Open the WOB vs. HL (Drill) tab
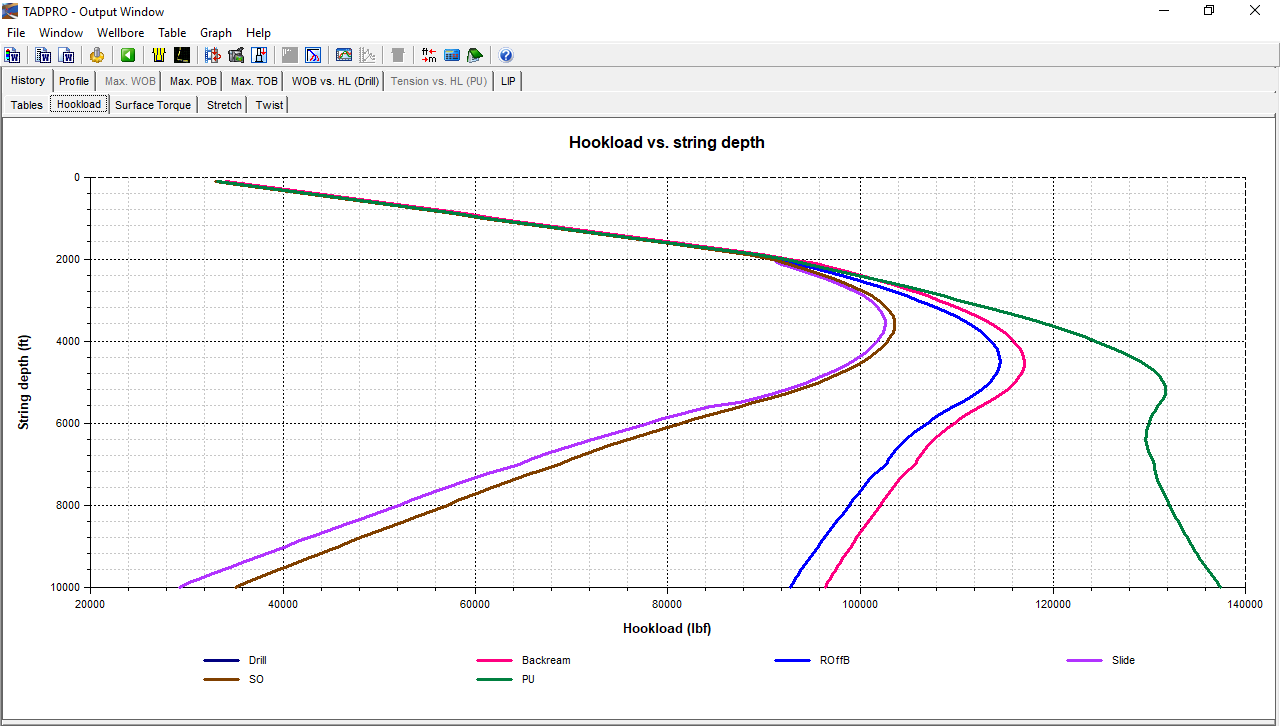 click(335, 81)
